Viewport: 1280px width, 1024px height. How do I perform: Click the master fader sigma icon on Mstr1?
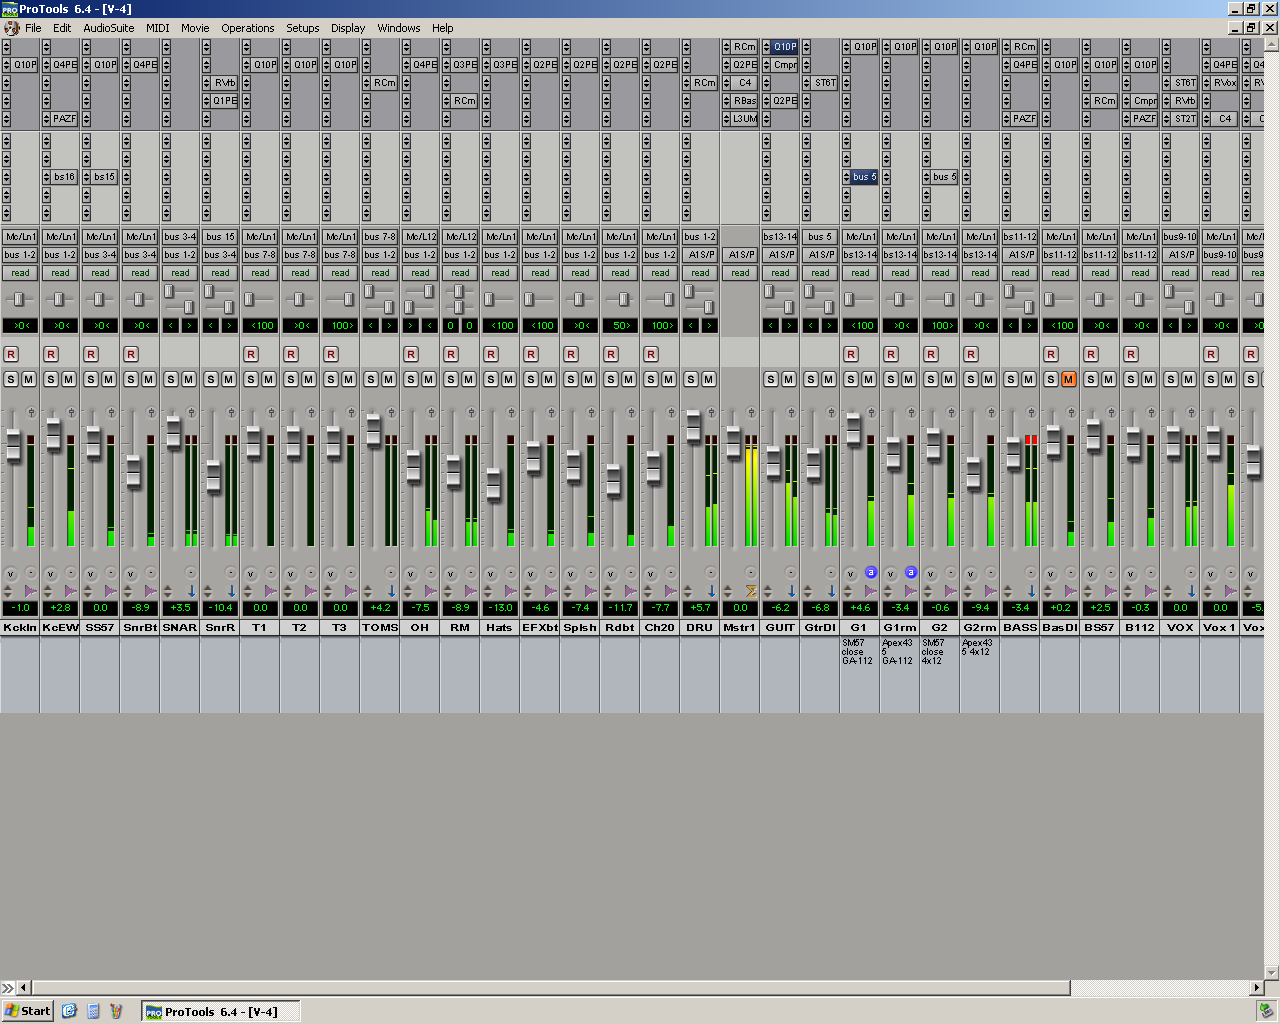pos(751,591)
